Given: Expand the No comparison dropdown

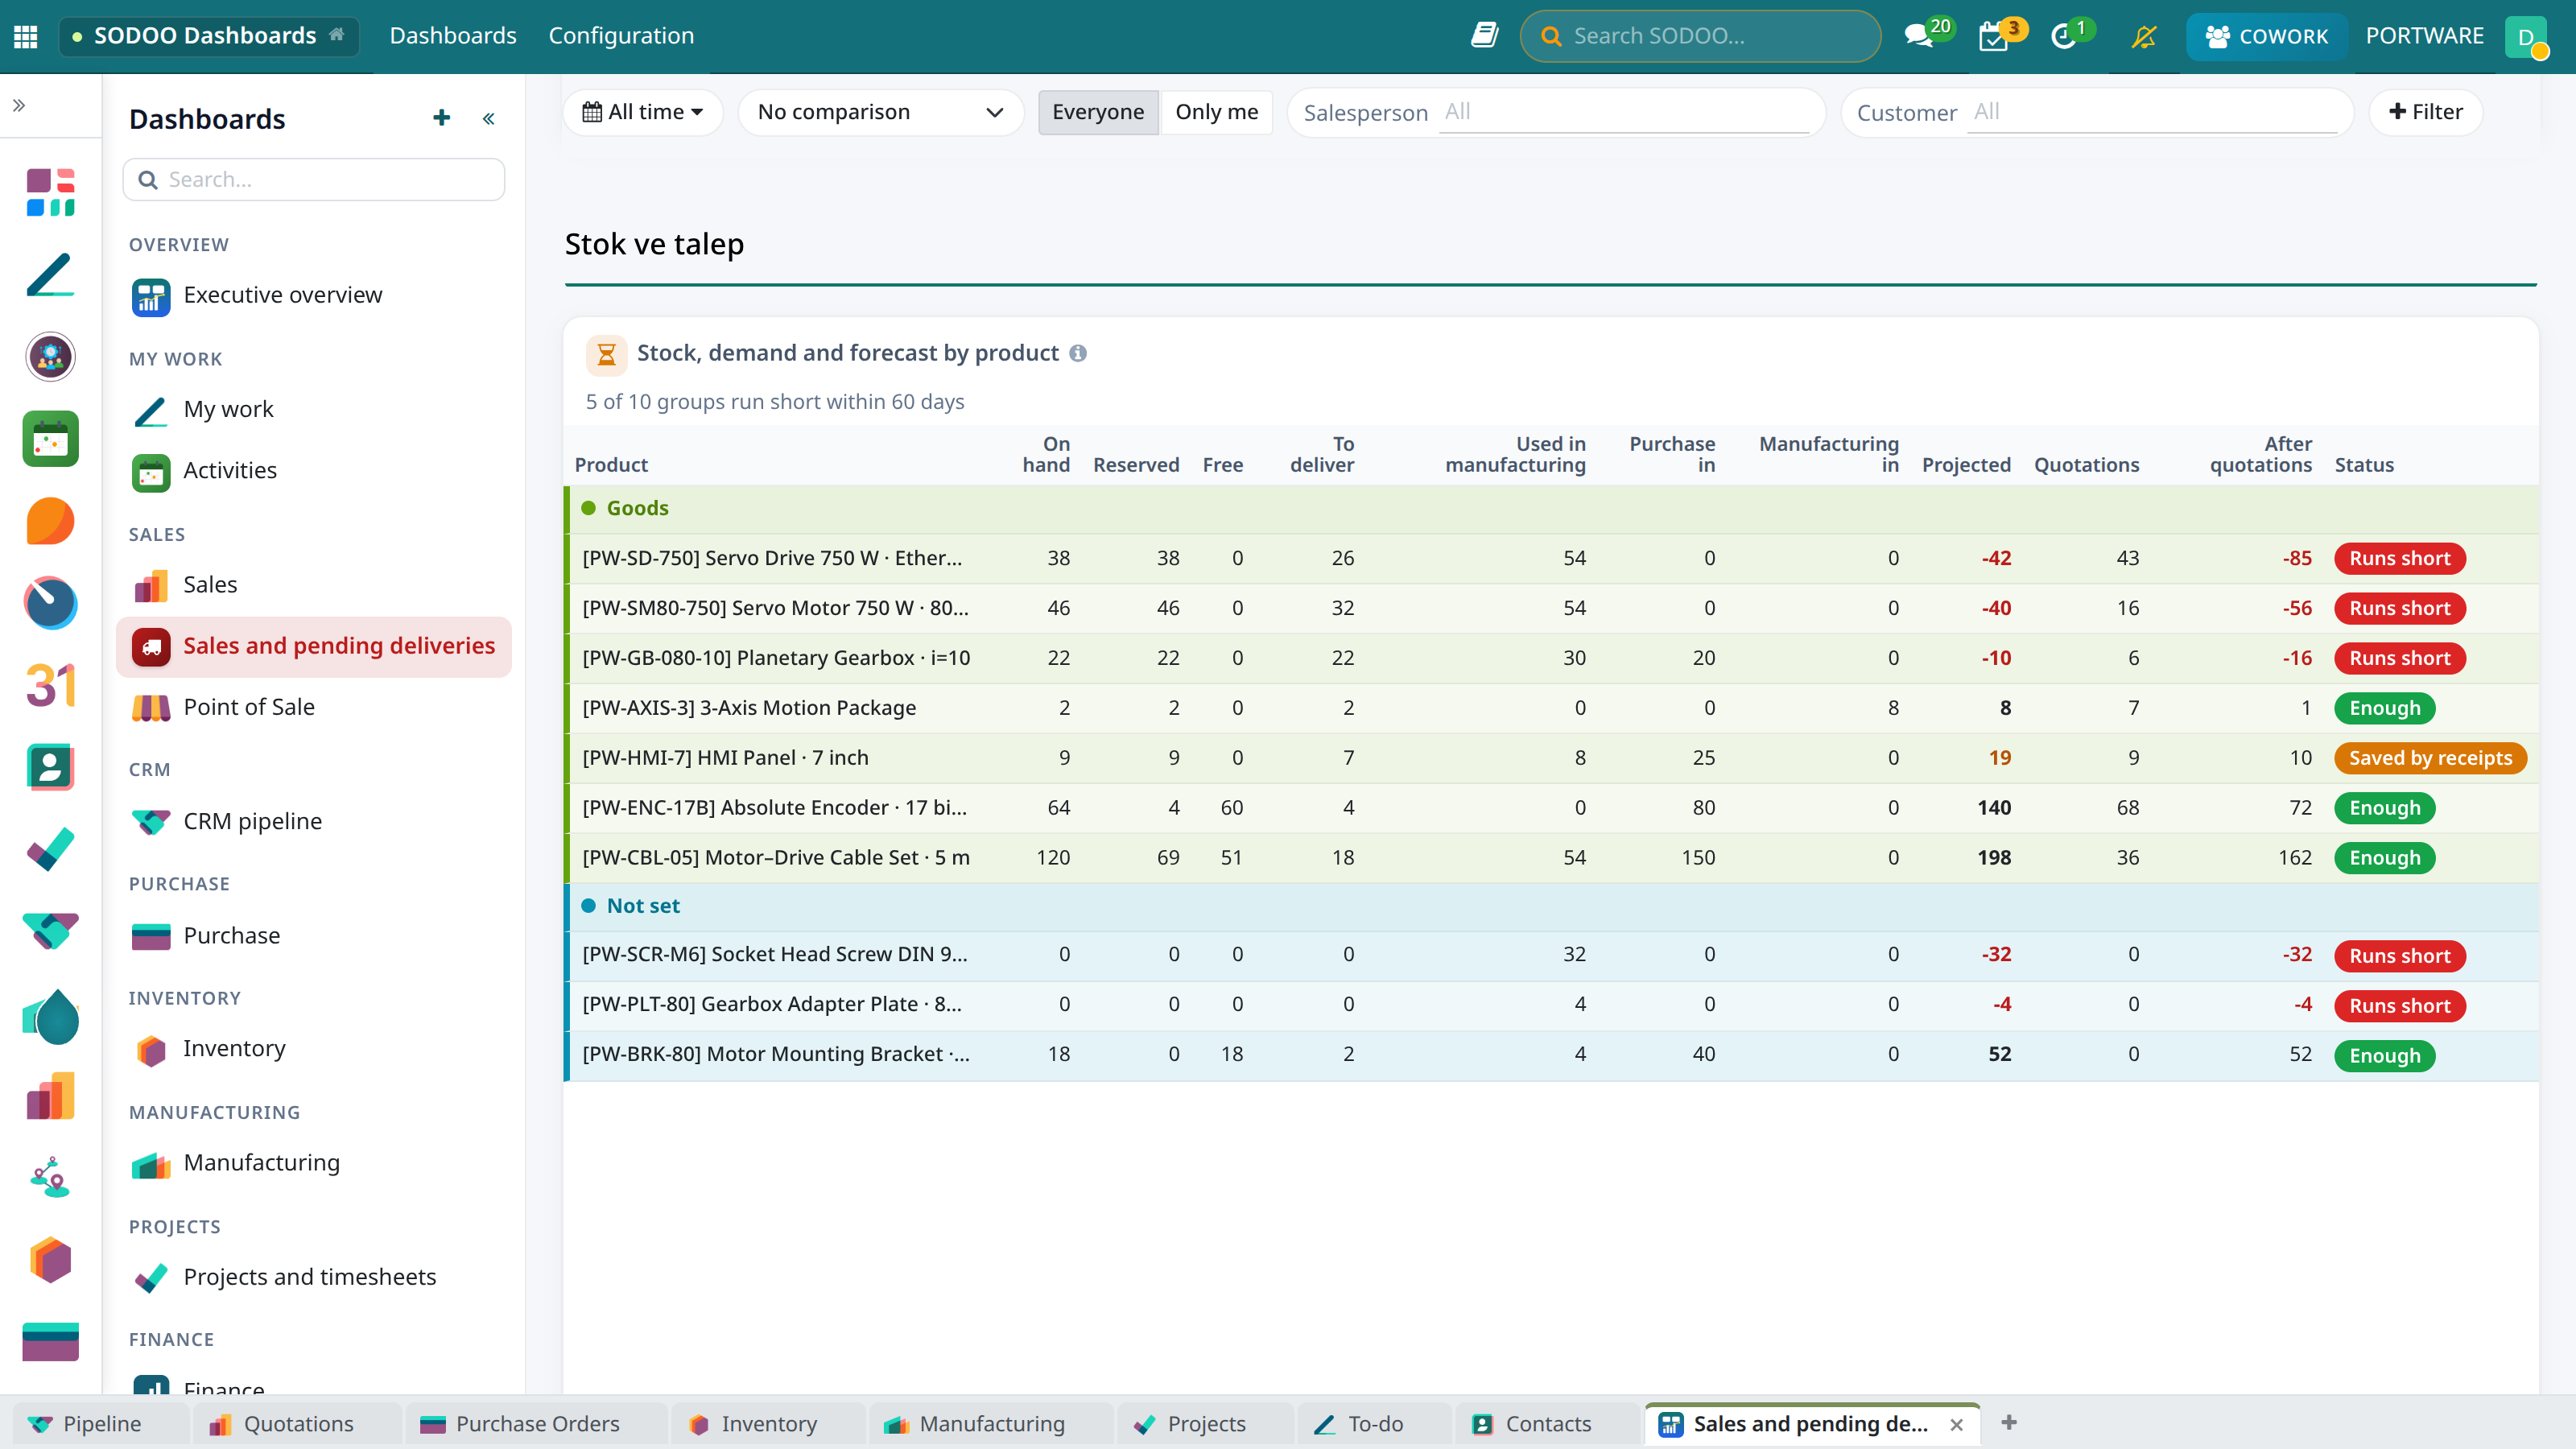Looking at the screenshot, I should pyautogui.click(x=881, y=112).
